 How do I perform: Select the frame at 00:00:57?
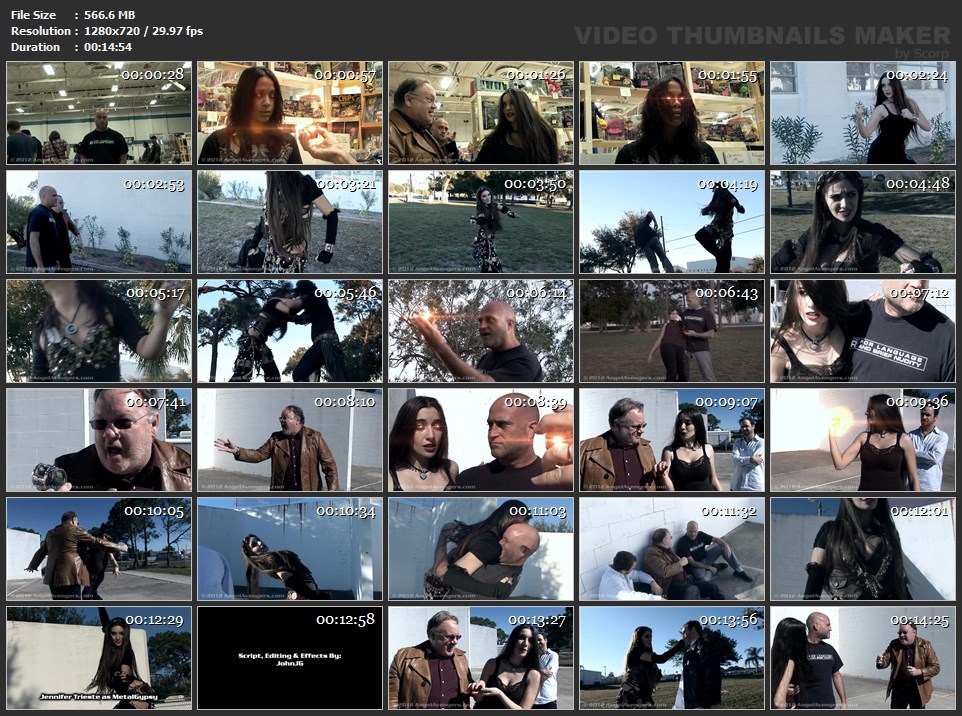290,113
